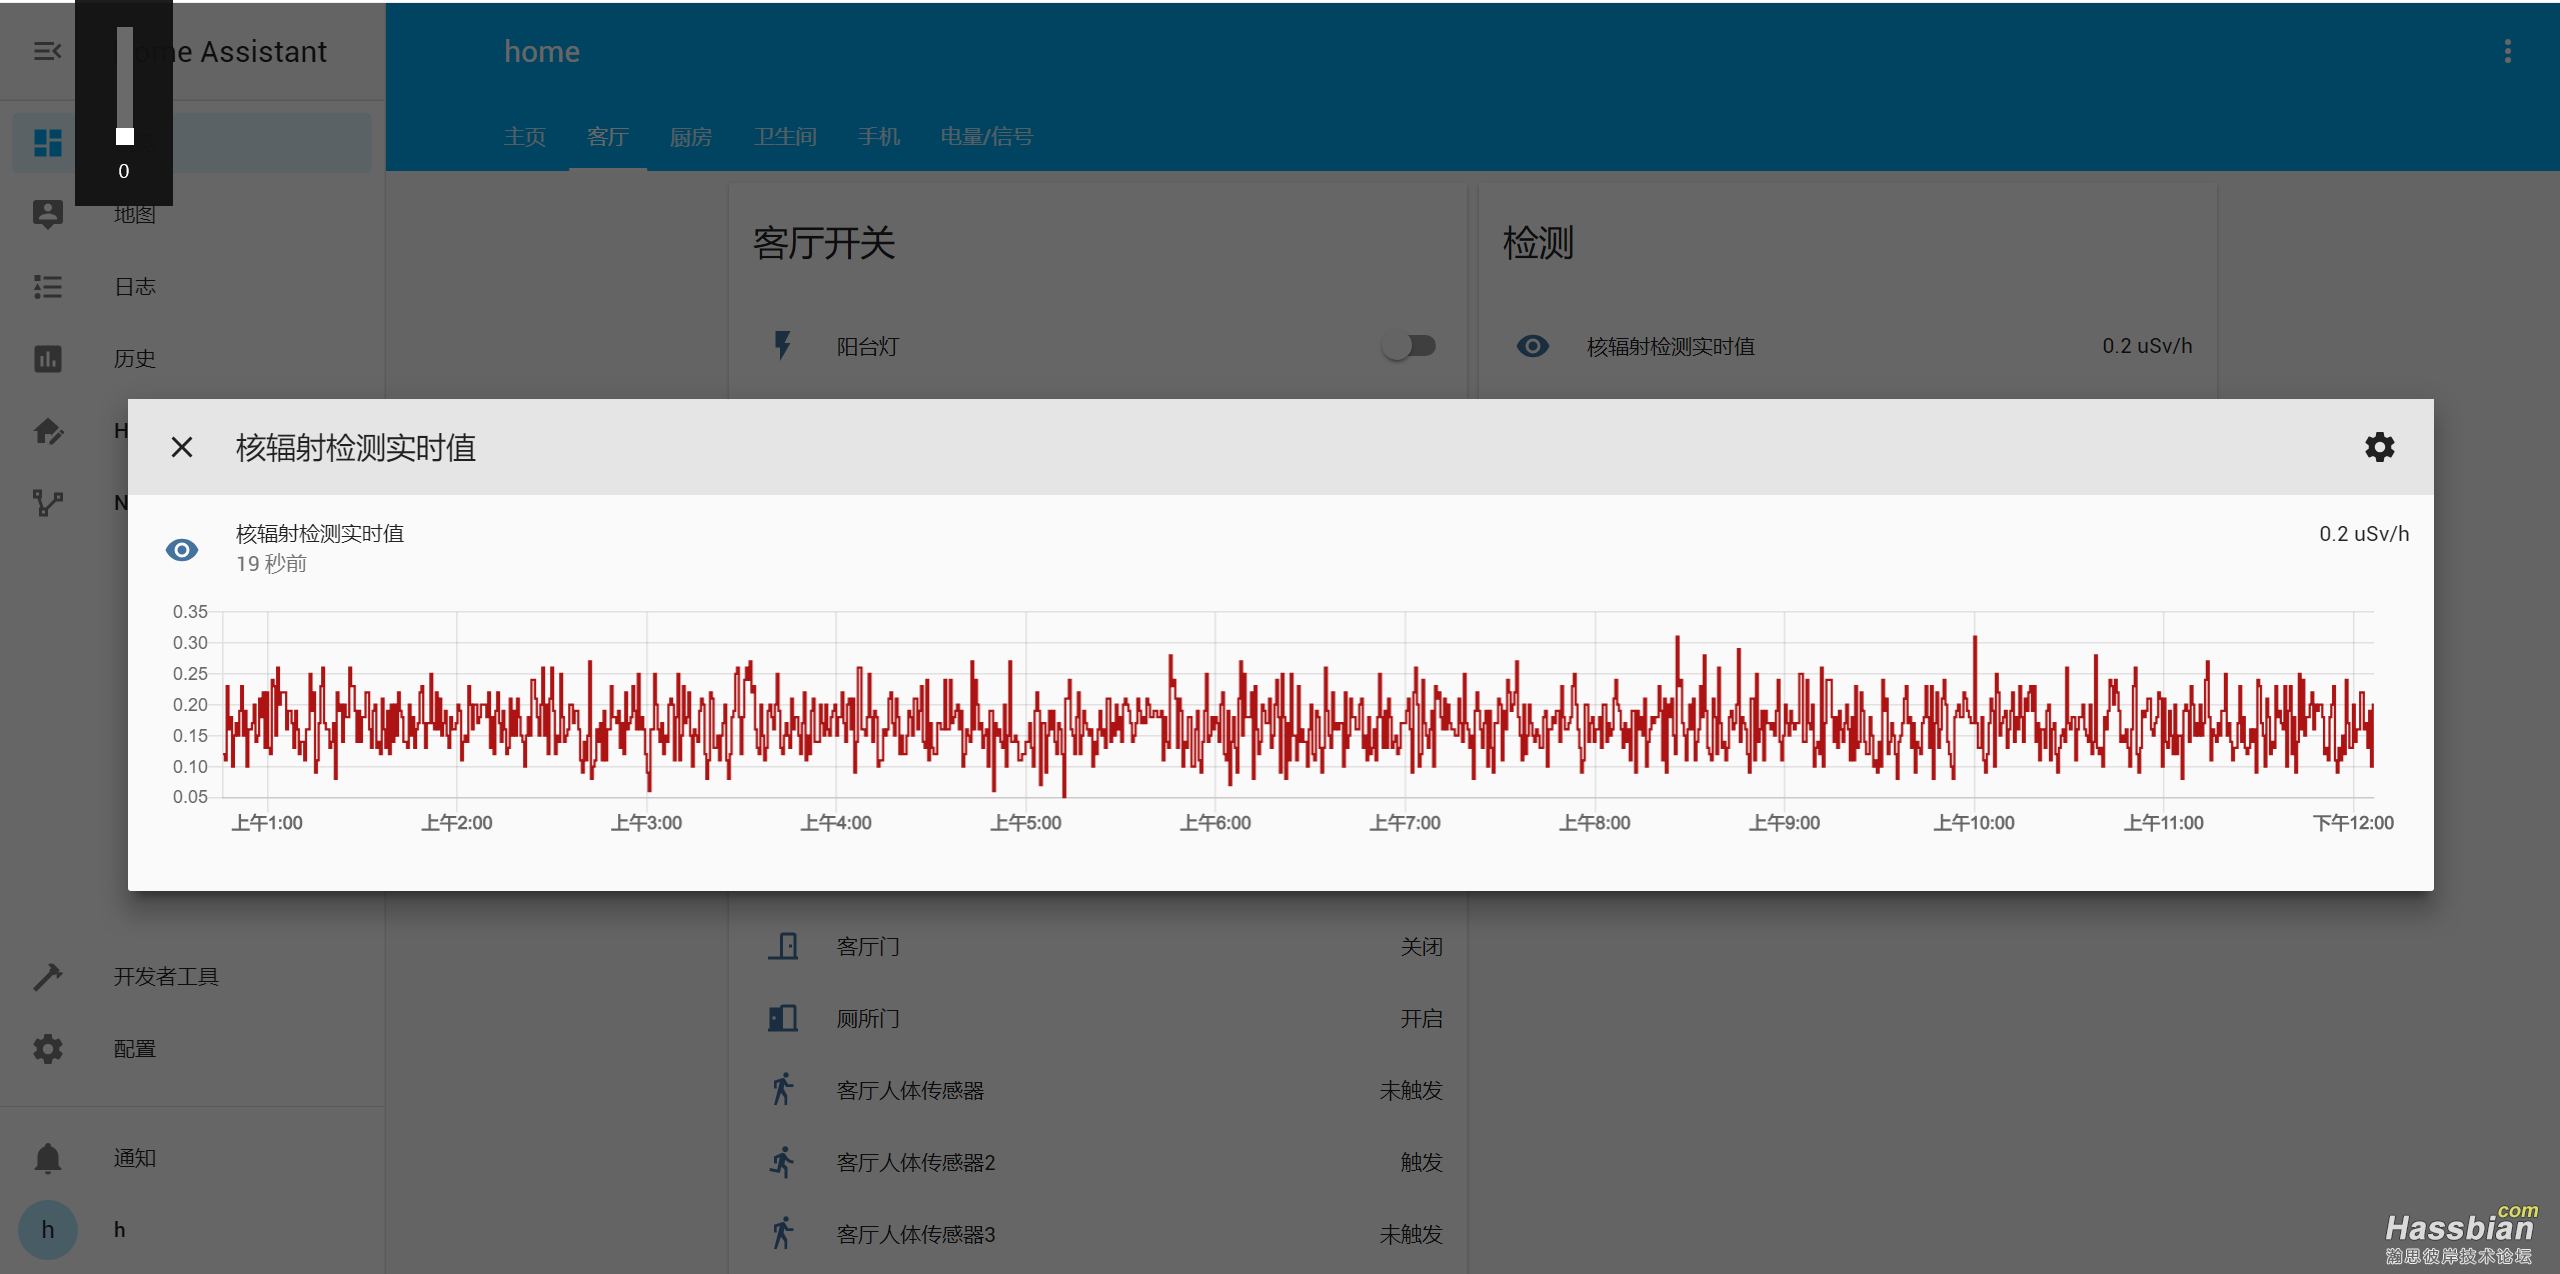2560x1274 pixels.
Task: Open developer tools hammer icon
Action: tap(47, 977)
